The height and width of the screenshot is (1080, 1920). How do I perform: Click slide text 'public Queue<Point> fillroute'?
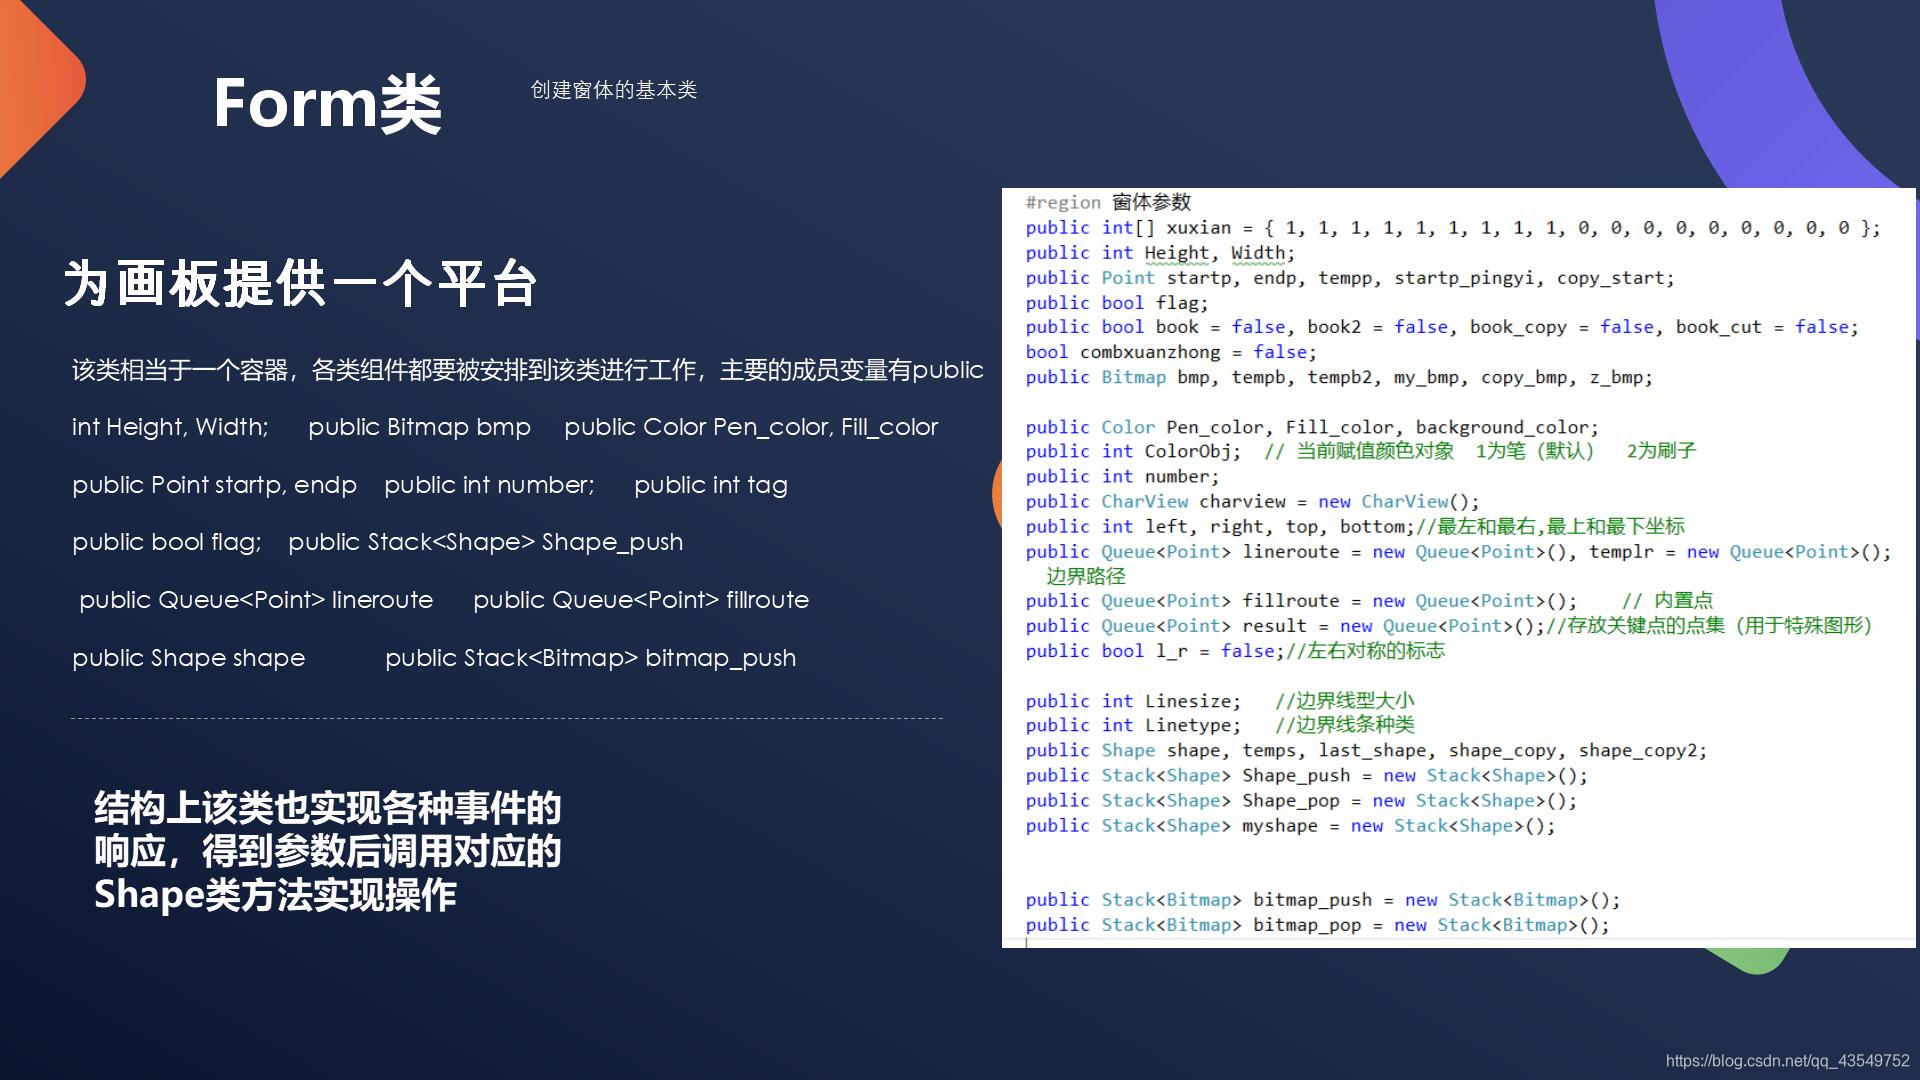click(641, 600)
